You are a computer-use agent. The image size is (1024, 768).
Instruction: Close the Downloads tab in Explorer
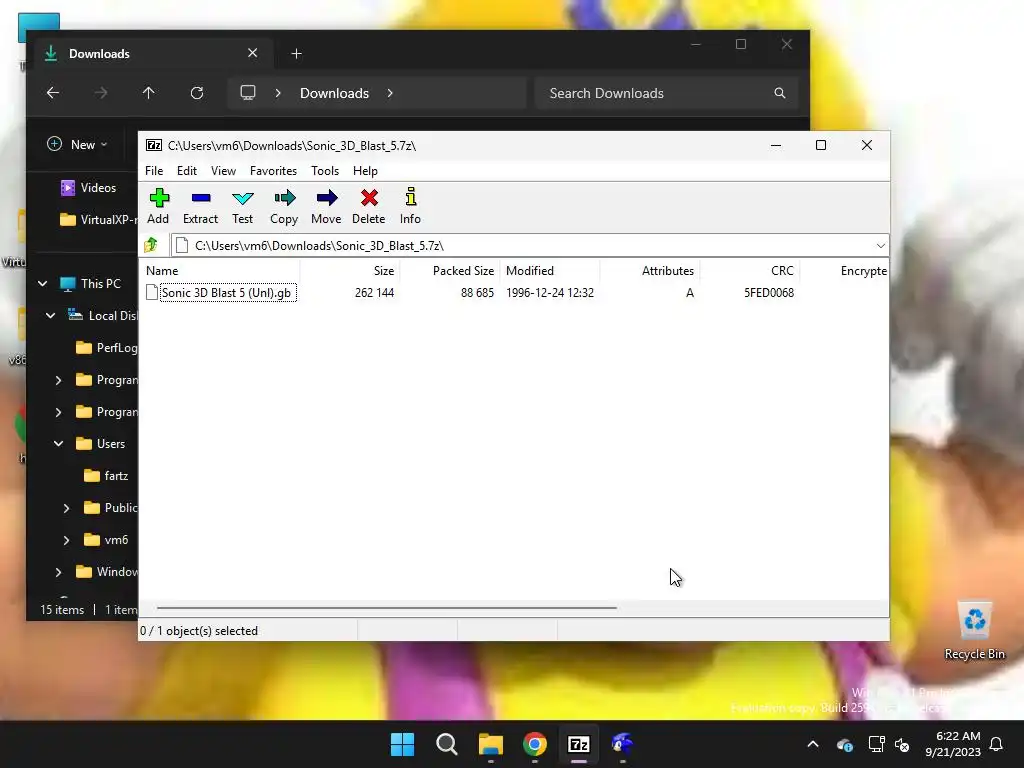point(253,53)
